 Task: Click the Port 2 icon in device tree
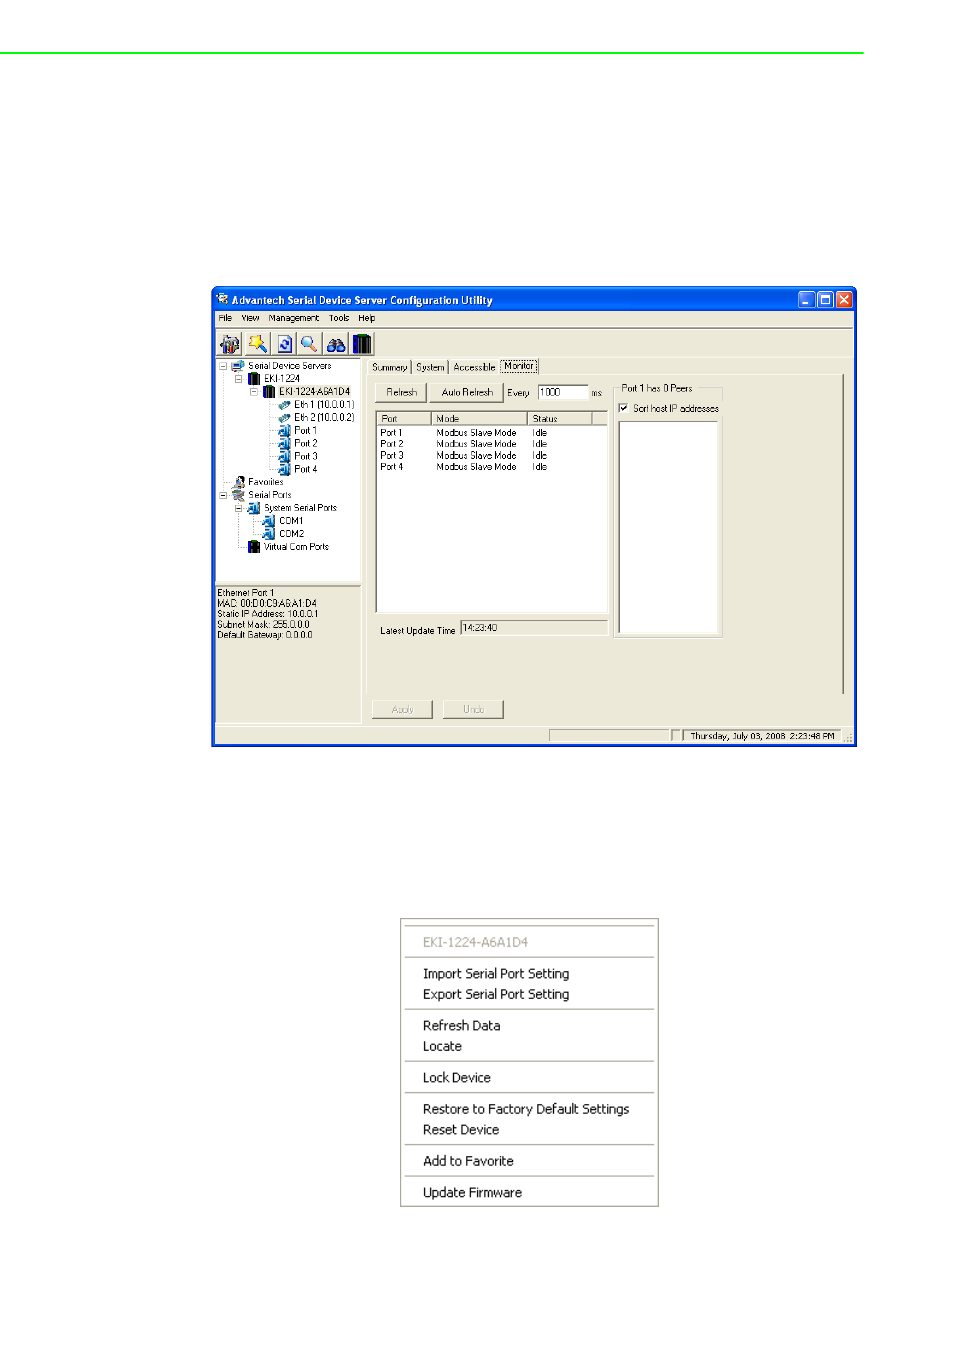285,444
